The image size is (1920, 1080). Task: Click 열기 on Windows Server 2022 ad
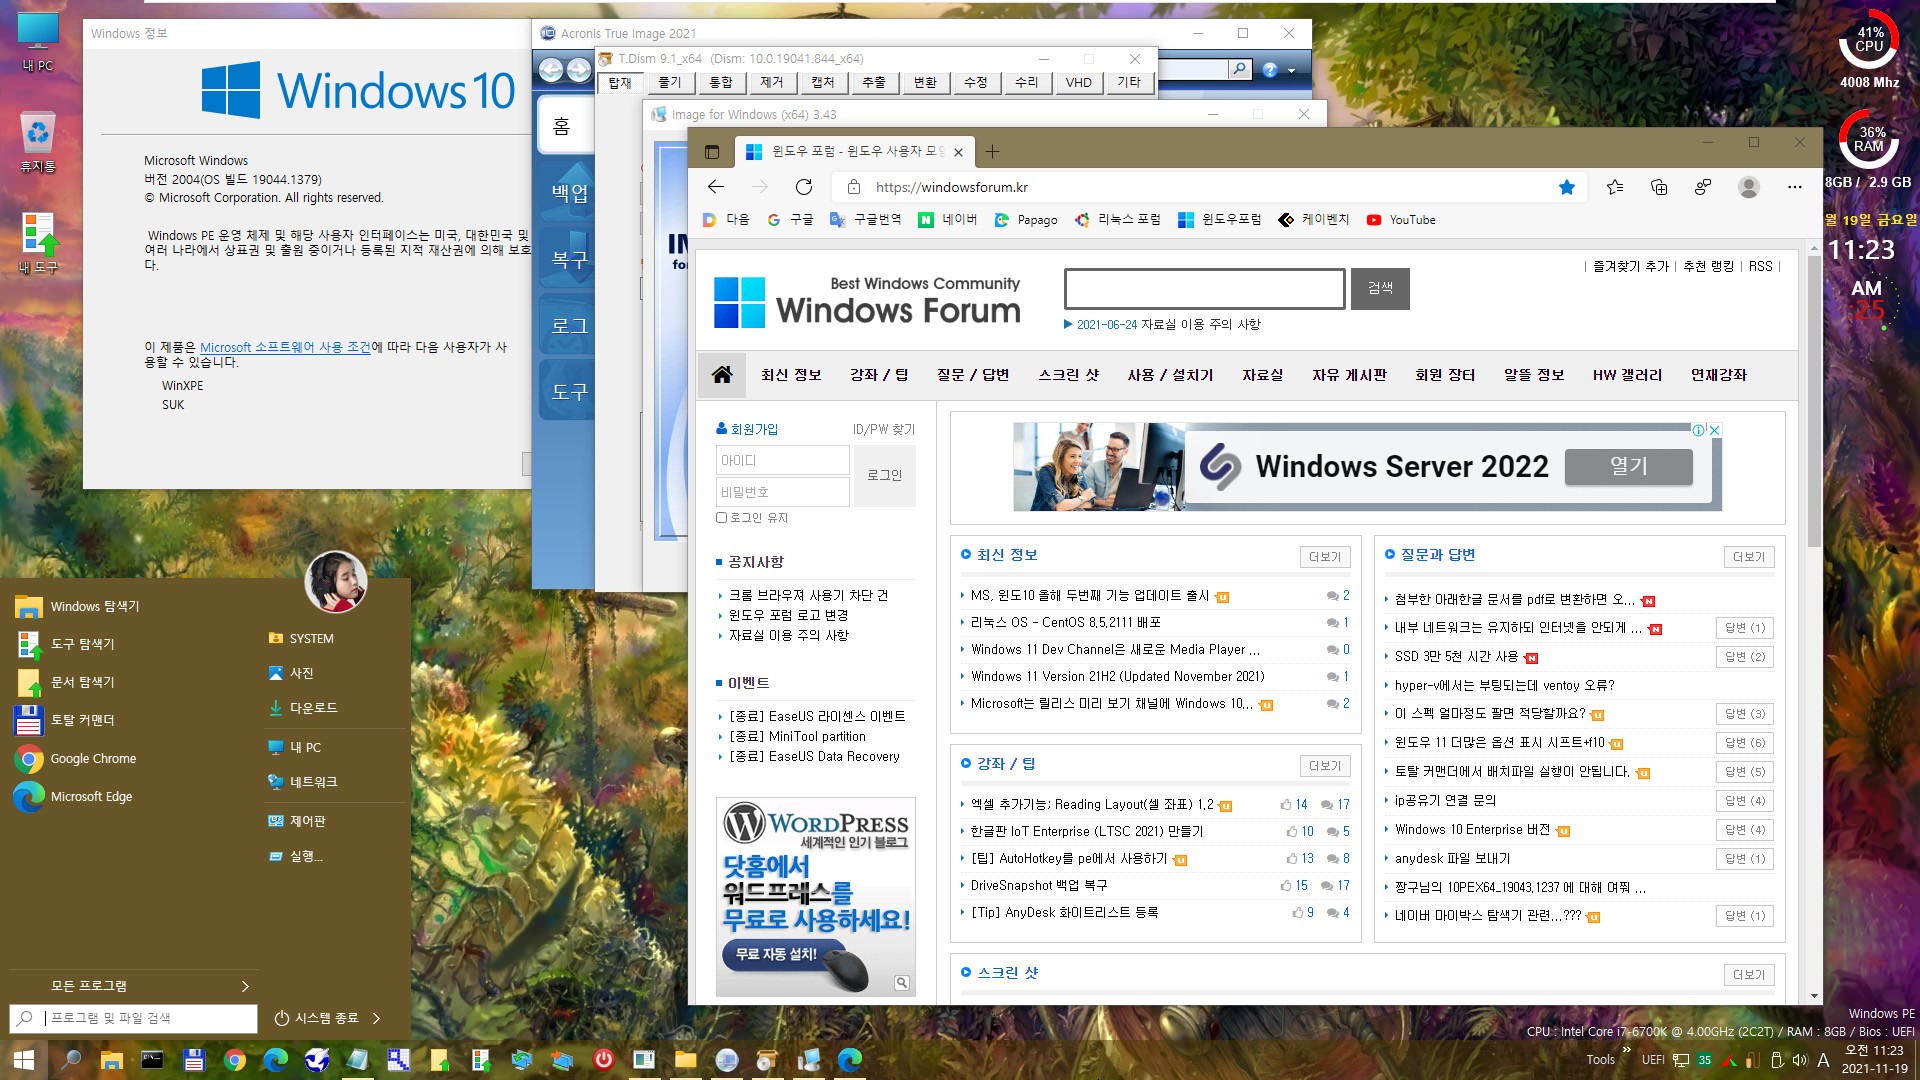click(1628, 466)
